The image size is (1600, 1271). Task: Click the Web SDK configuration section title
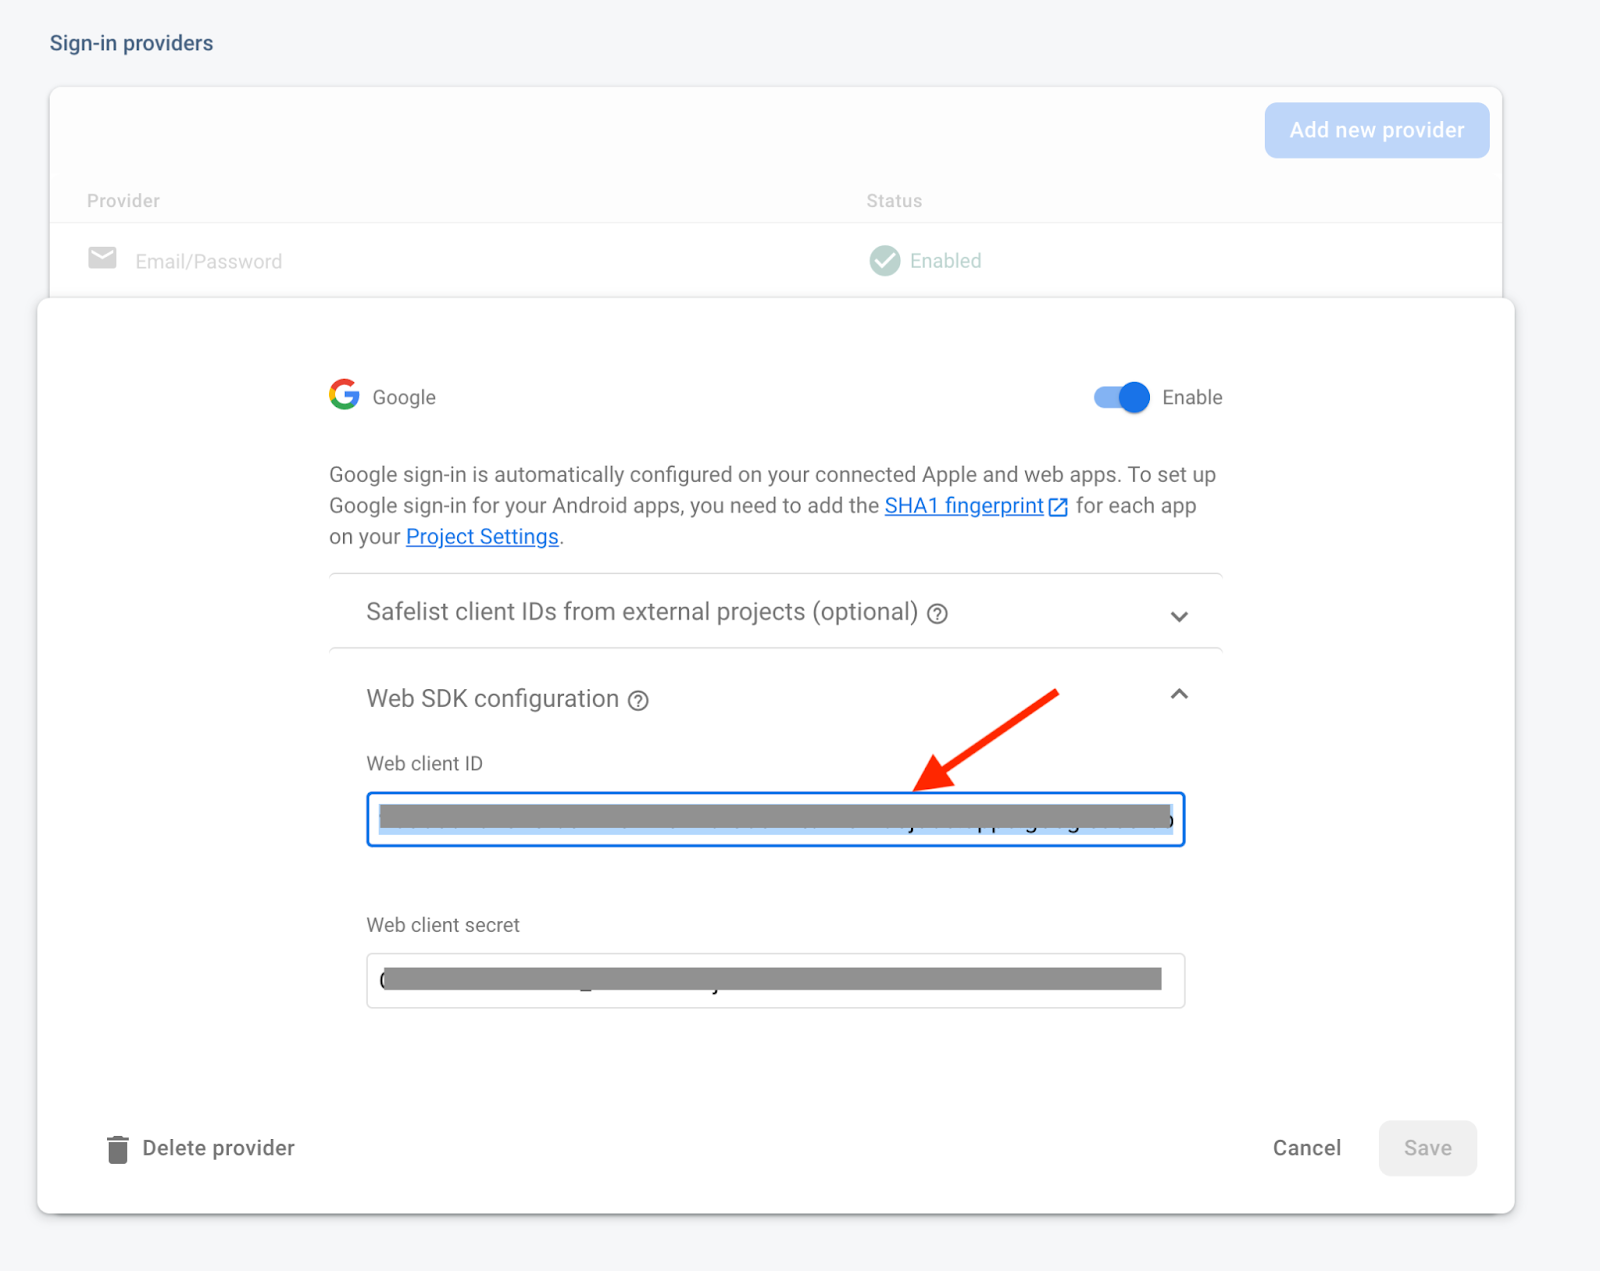(x=492, y=699)
